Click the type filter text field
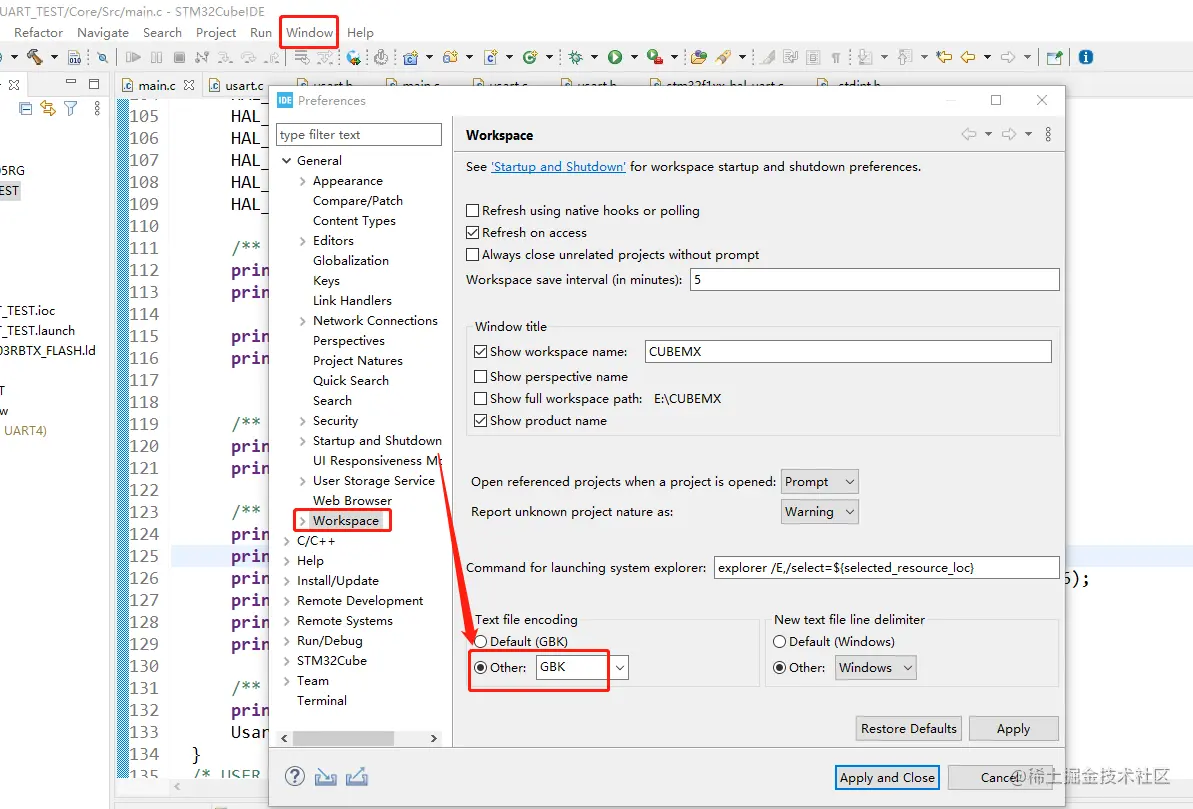This screenshot has width=1193, height=809. 358,135
